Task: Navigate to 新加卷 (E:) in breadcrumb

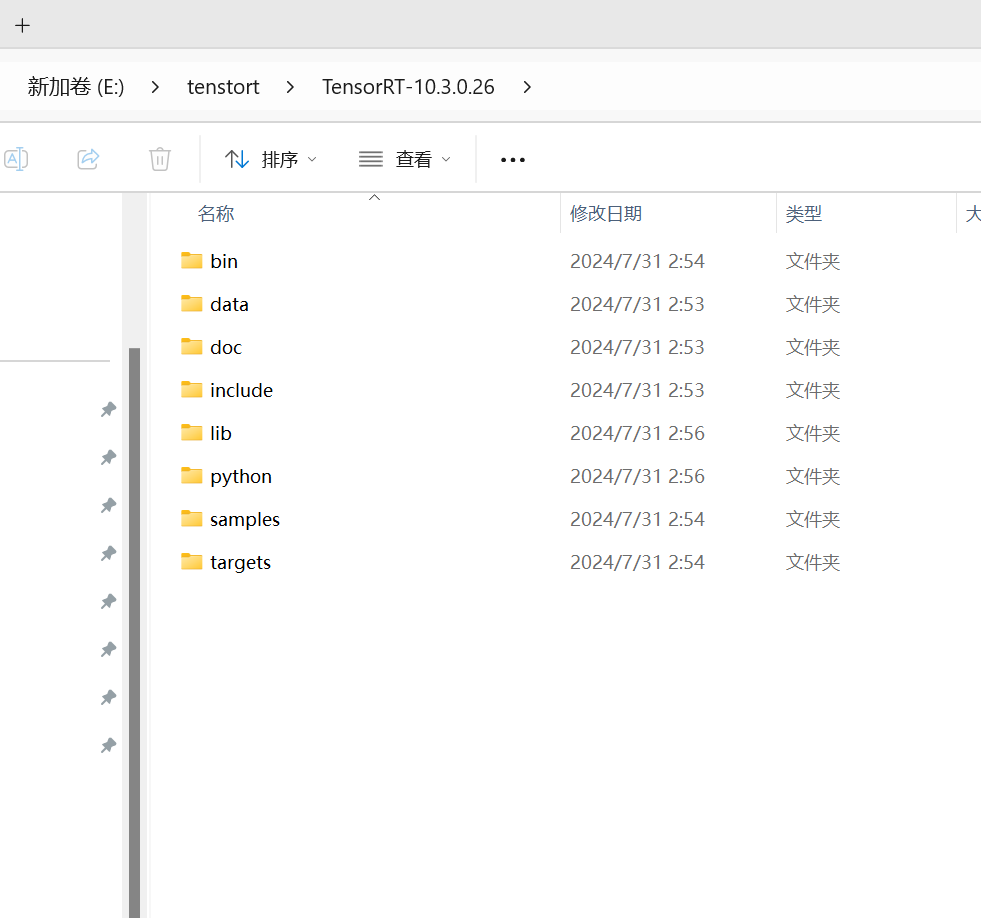Action: click(76, 87)
